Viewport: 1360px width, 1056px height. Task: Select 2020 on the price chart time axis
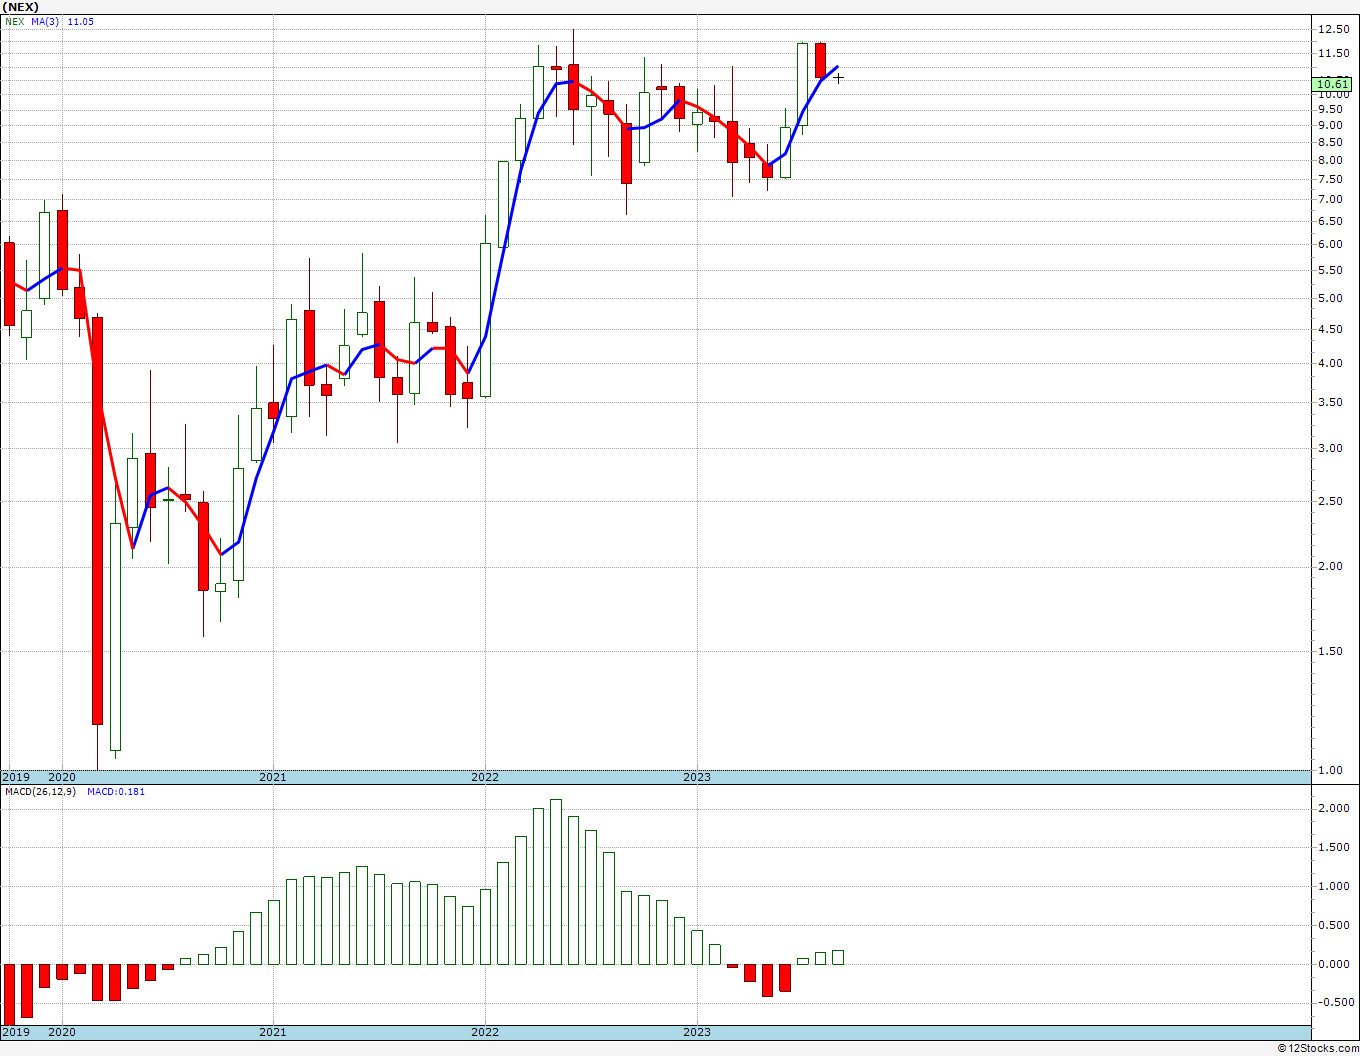[x=62, y=777]
